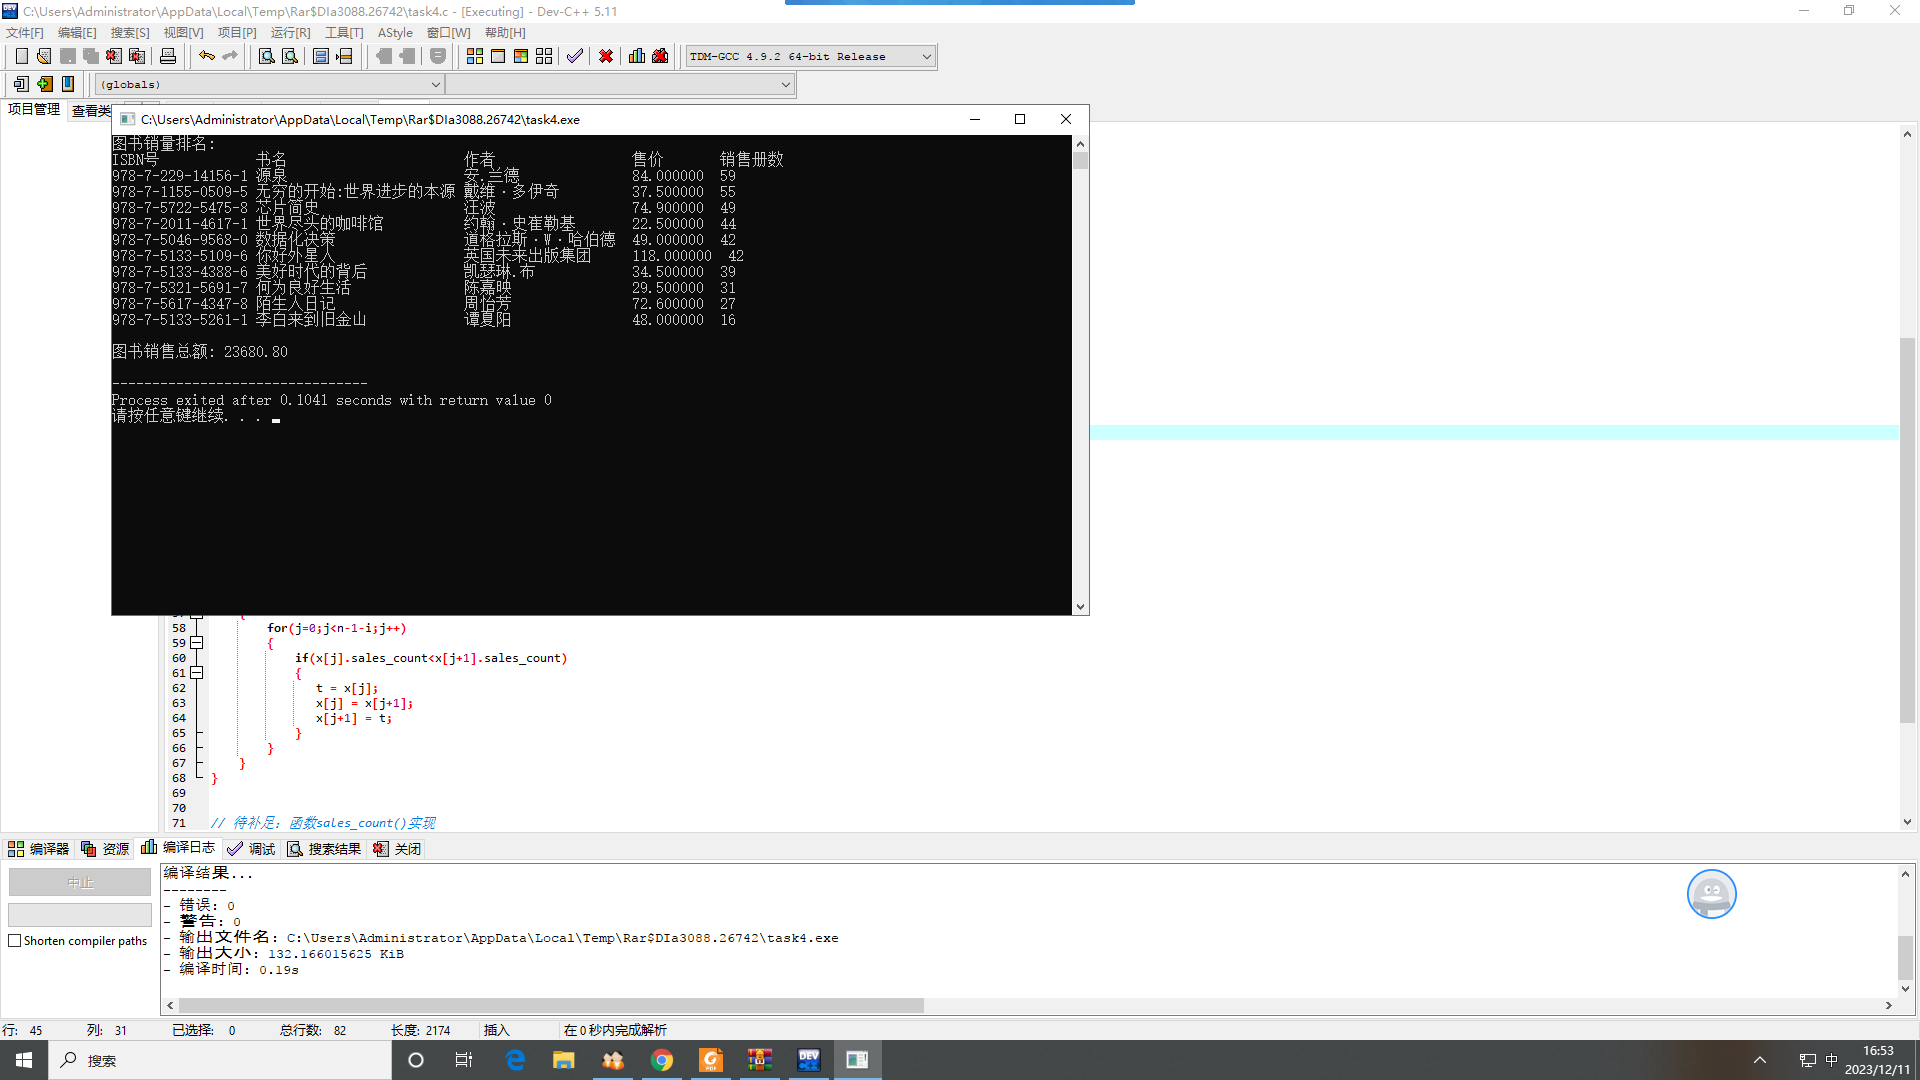The height and width of the screenshot is (1080, 1920).
Task: Click the compile log horizontal scrollbar
Action: coord(550,1005)
